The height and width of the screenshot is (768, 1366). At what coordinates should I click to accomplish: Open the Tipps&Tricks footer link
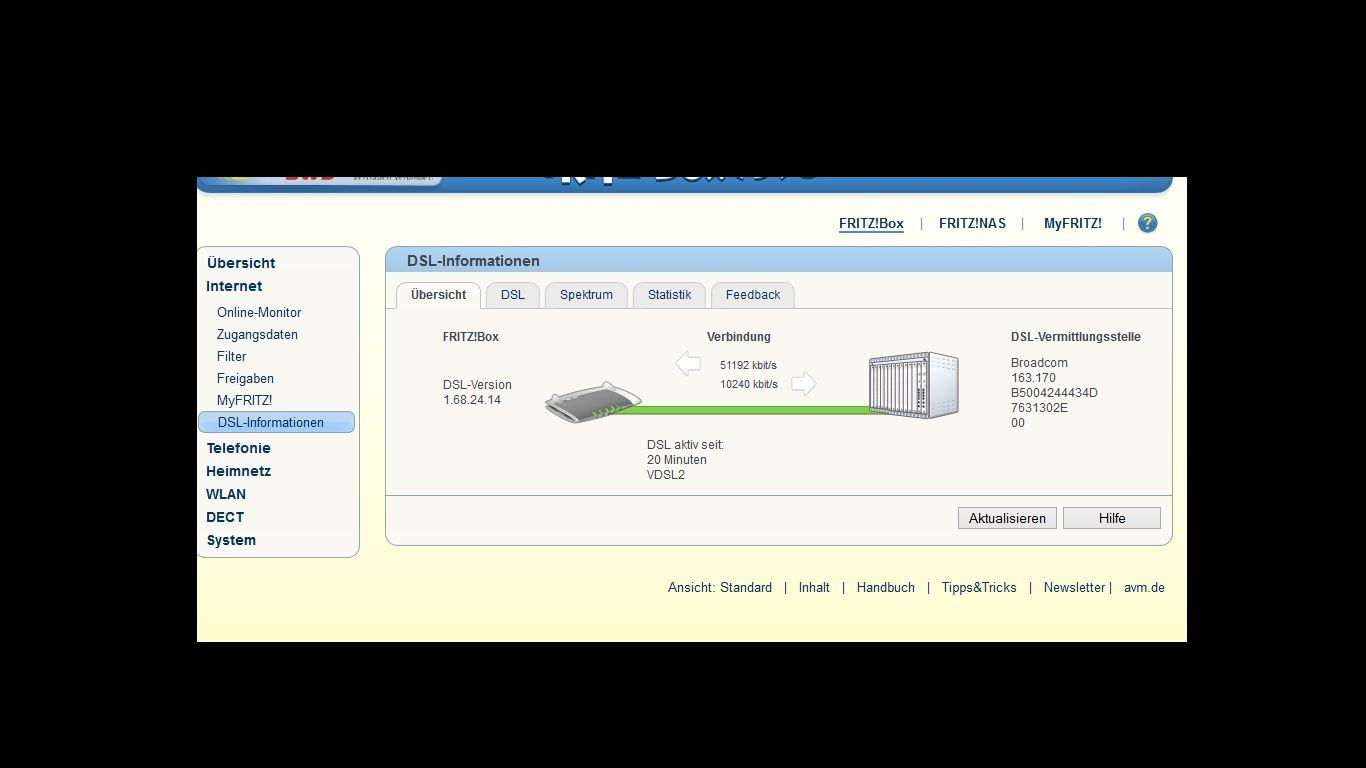coord(979,588)
